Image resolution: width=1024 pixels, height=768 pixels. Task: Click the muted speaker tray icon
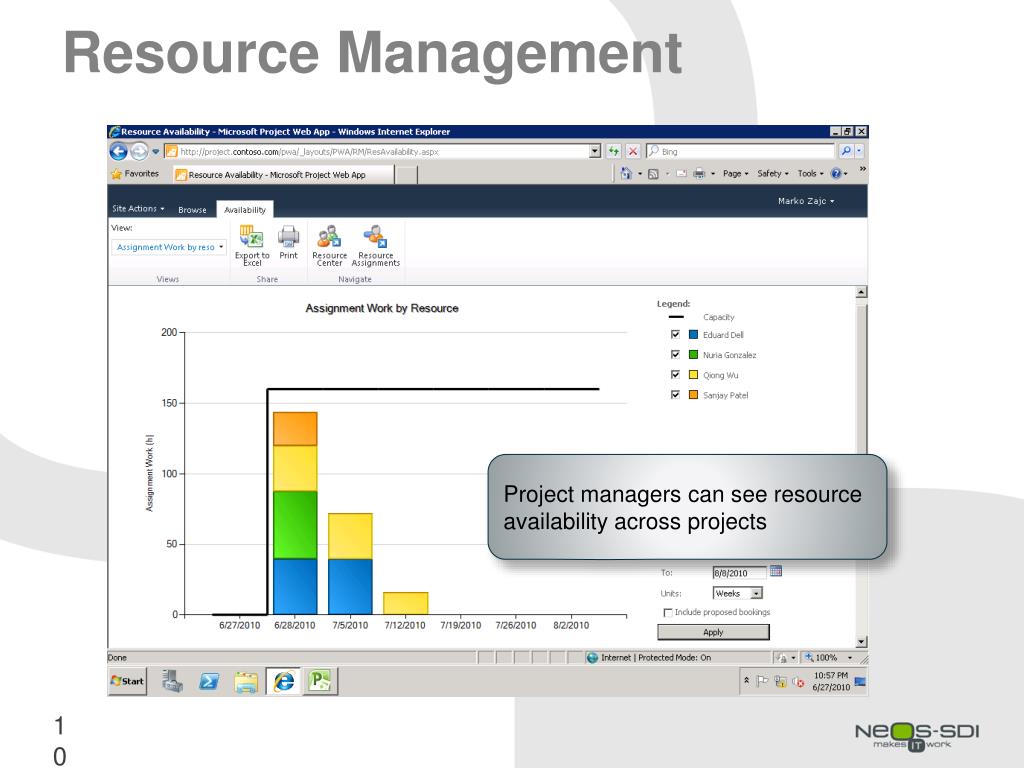tap(798, 682)
